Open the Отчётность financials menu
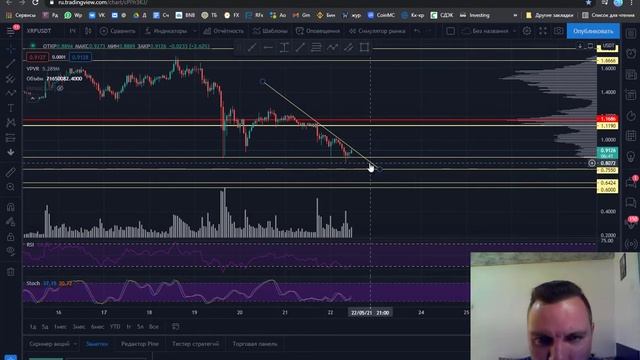The image size is (640, 360). [224, 31]
